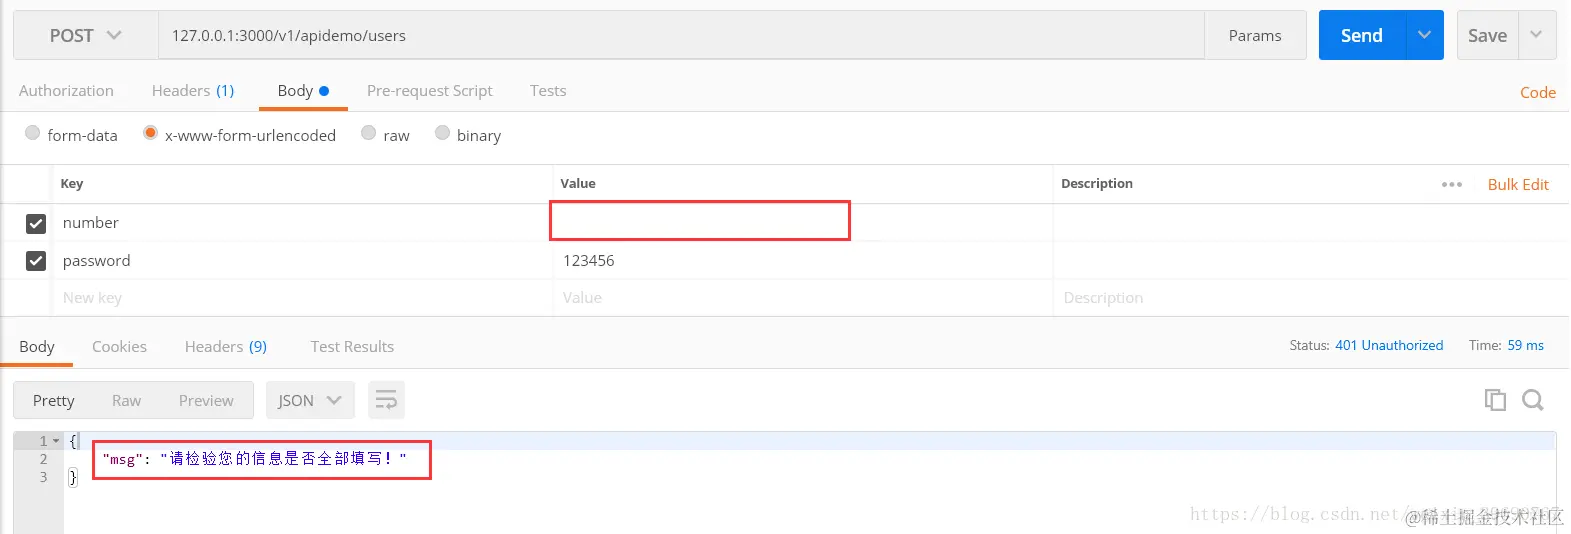The height and width of the screenshot is (534, 1571).
Task: Open the Params editor
Action: point(1255,35)
